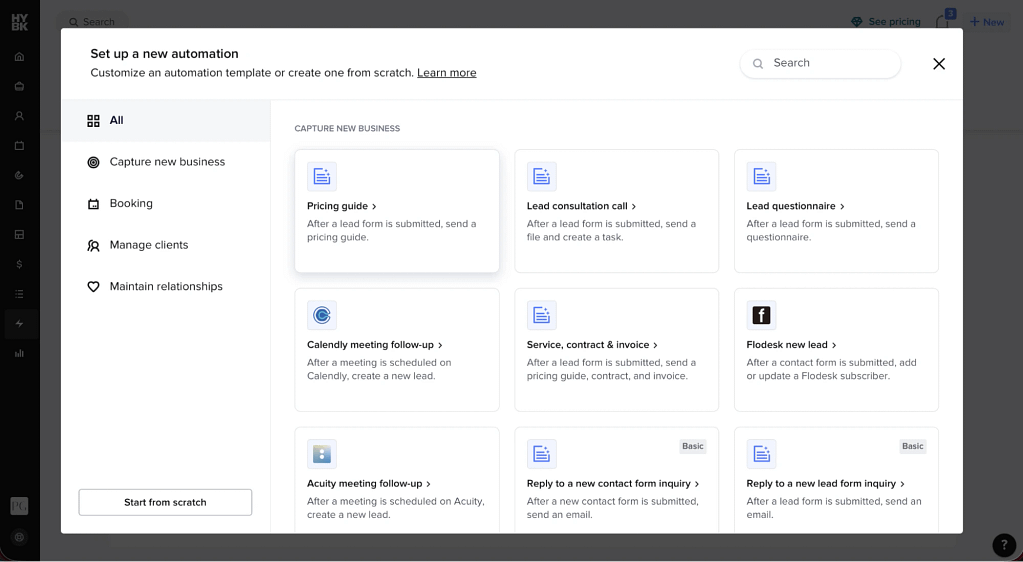
Task: Open the bar chart reports sidebar icon
Action: pos(20,353)
